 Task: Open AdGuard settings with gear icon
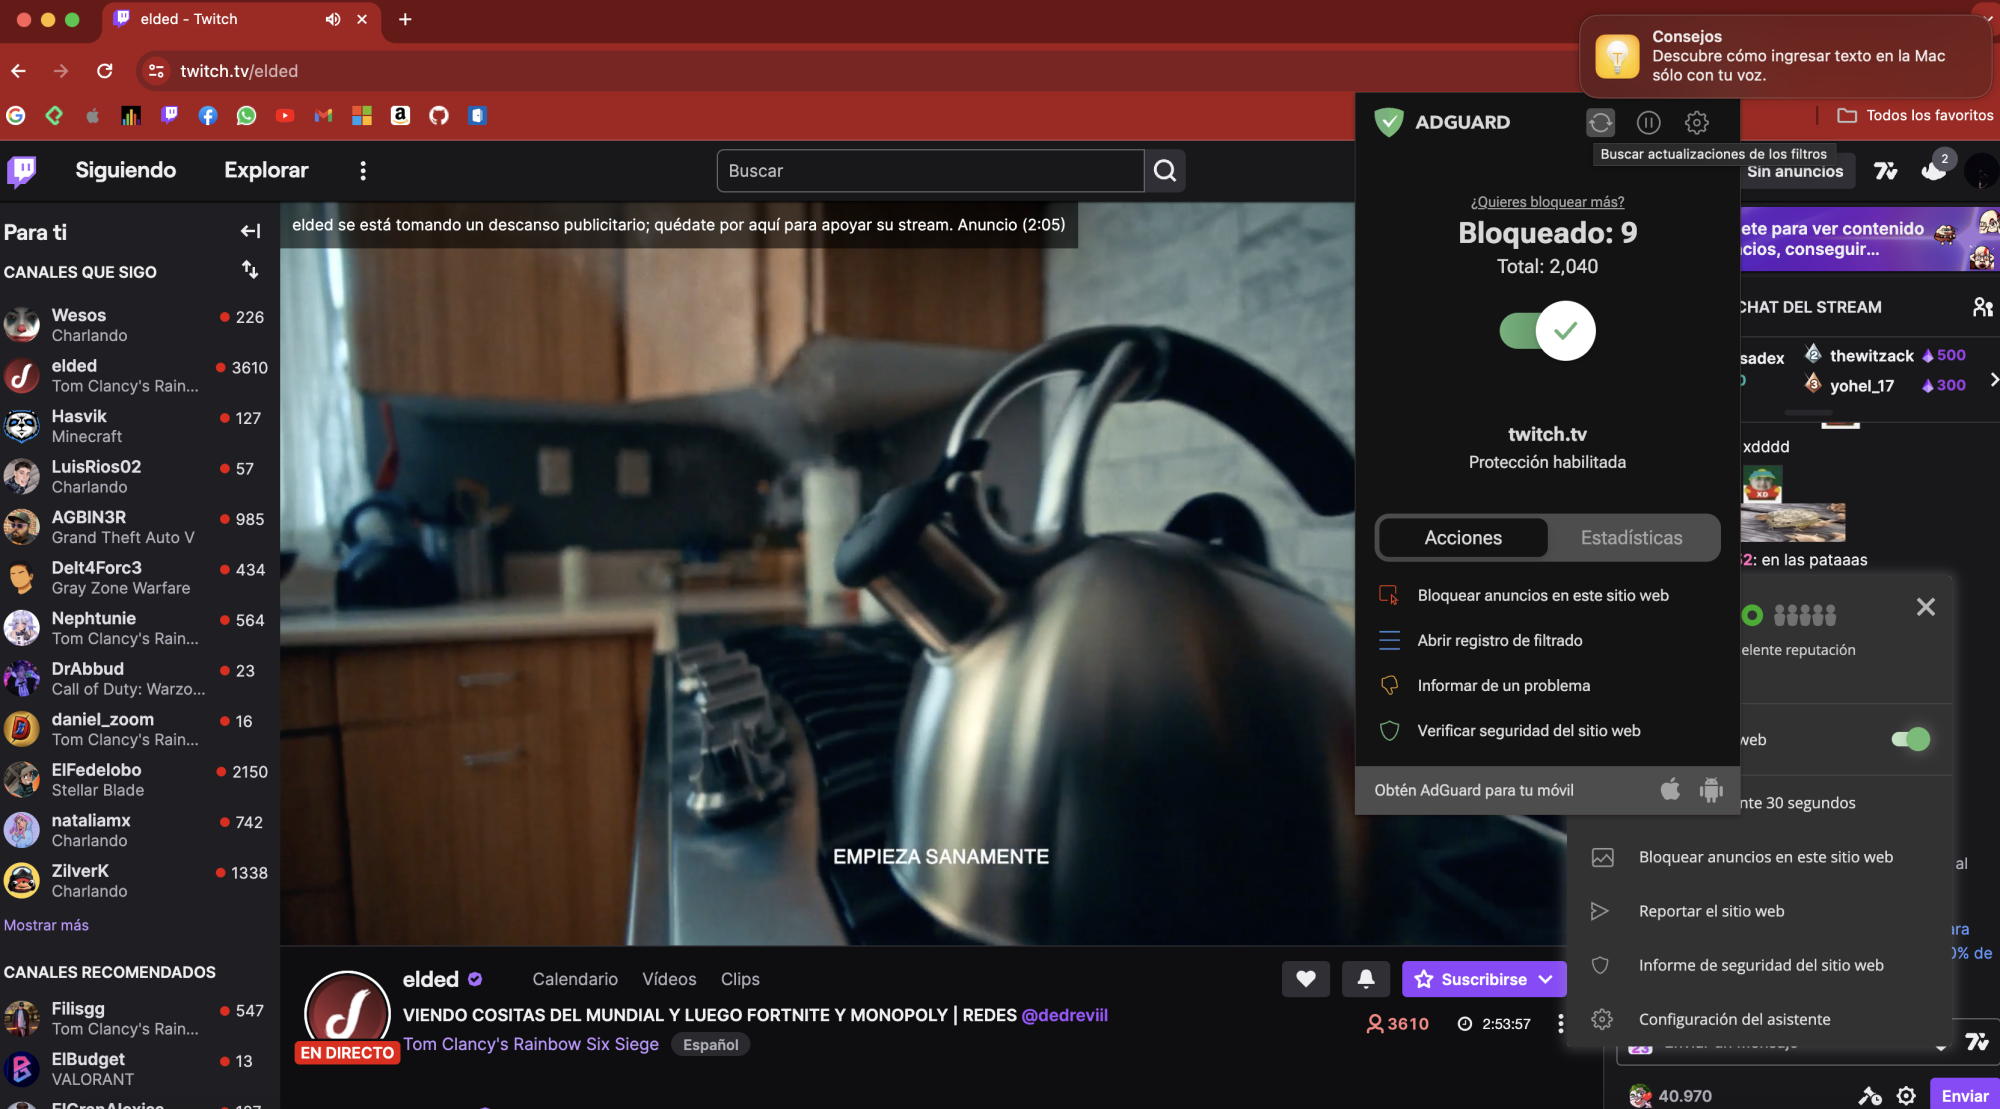point(1695,122)
